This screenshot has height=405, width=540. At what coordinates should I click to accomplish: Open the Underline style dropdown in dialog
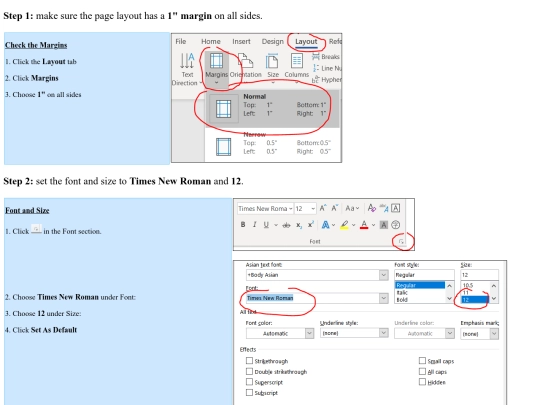(384, 333)
